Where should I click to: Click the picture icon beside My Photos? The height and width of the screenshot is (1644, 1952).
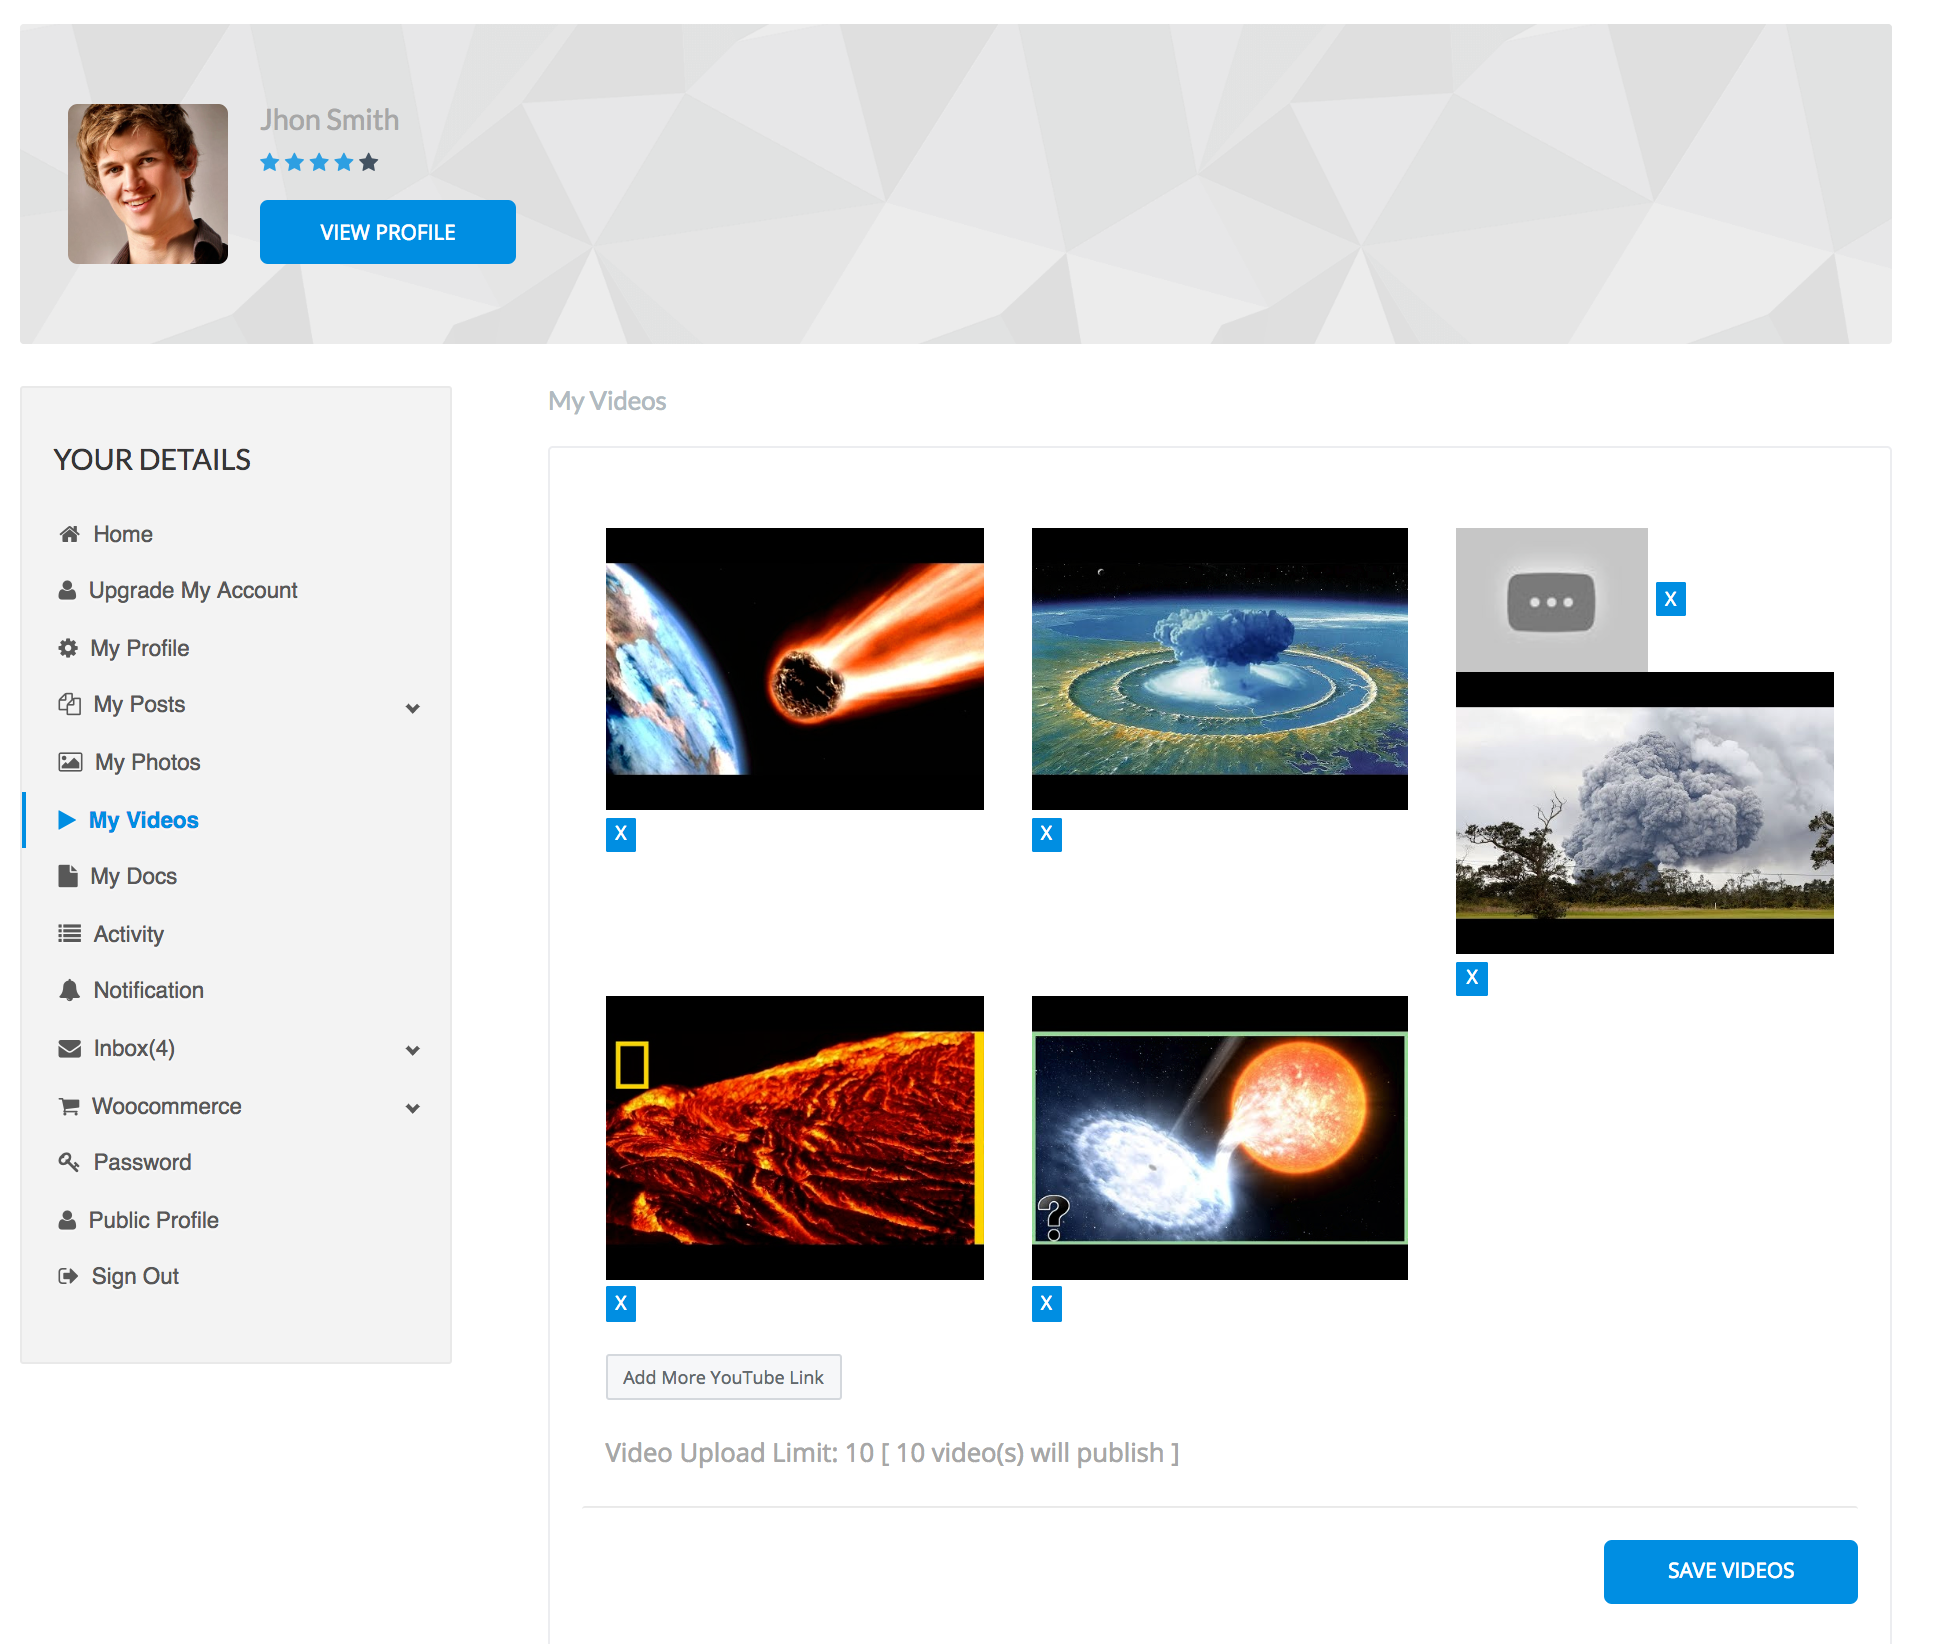pyautogui.click(x=70, y=762)
